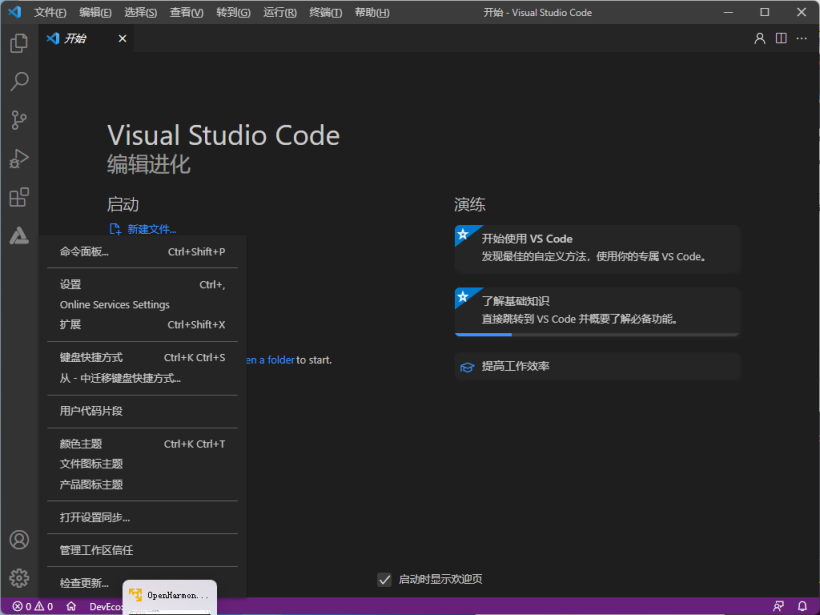Open the Source Control view
The image size is (820, 615).
[x=19, y=120]
